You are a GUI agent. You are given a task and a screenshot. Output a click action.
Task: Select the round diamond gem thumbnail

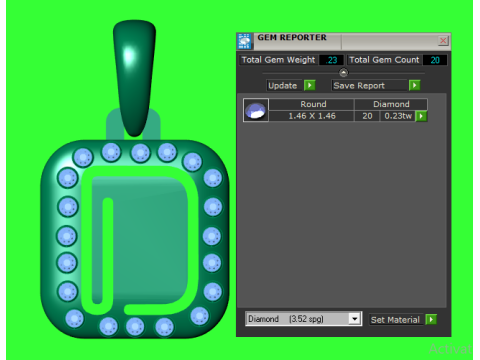click(256, 110)
